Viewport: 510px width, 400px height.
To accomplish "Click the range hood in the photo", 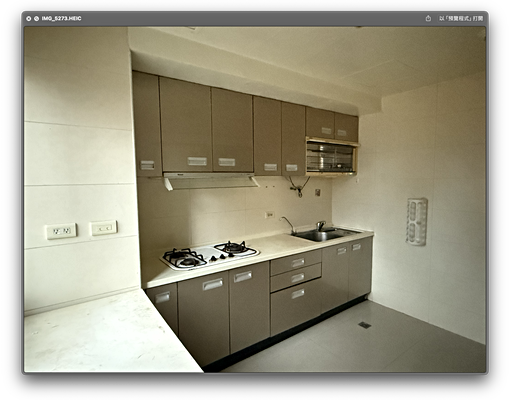I will [x=210, y=181].
